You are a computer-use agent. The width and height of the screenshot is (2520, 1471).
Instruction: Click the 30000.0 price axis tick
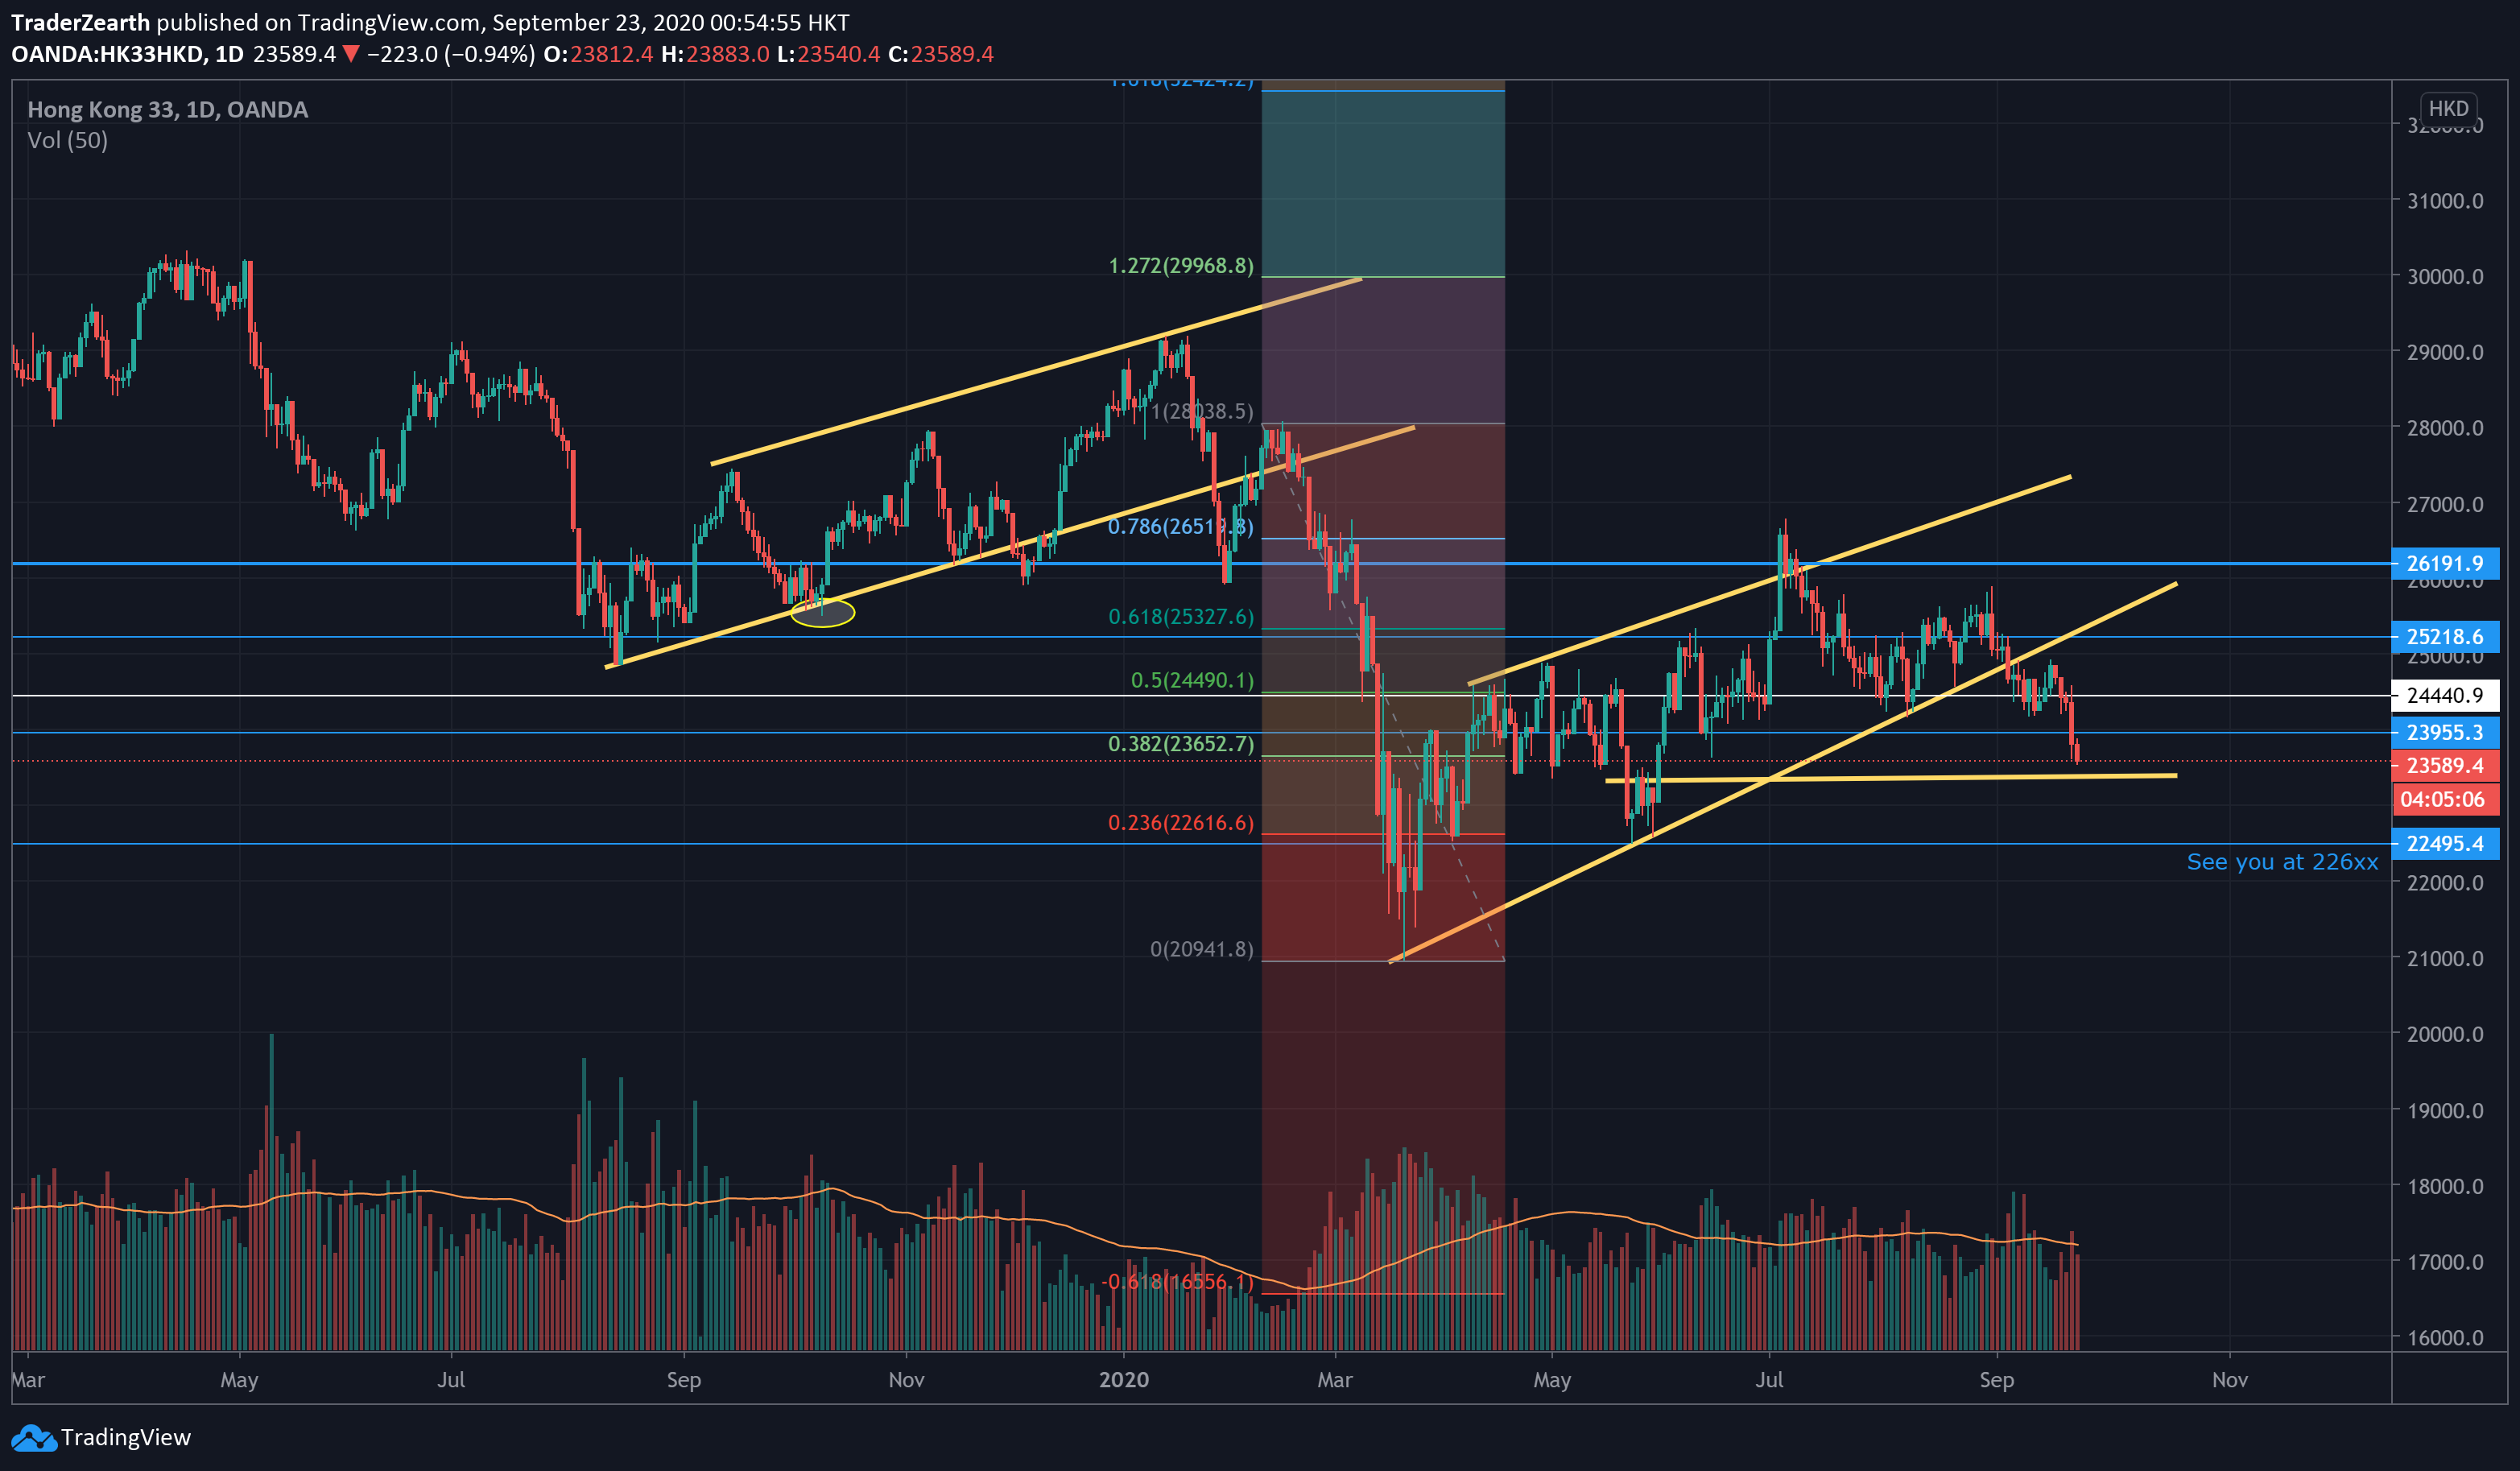point(2444,277)
